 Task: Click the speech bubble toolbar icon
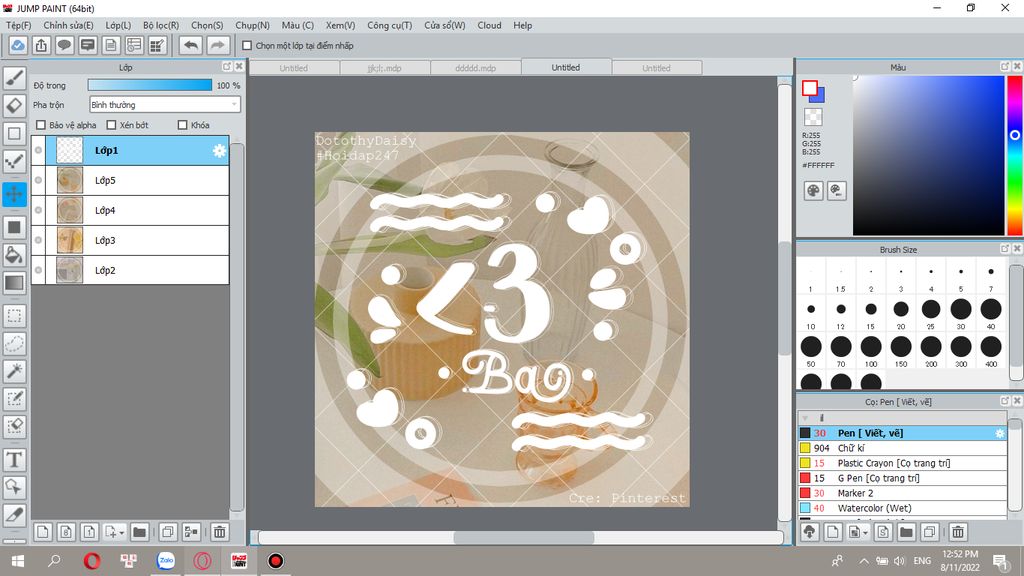point(64,45)
